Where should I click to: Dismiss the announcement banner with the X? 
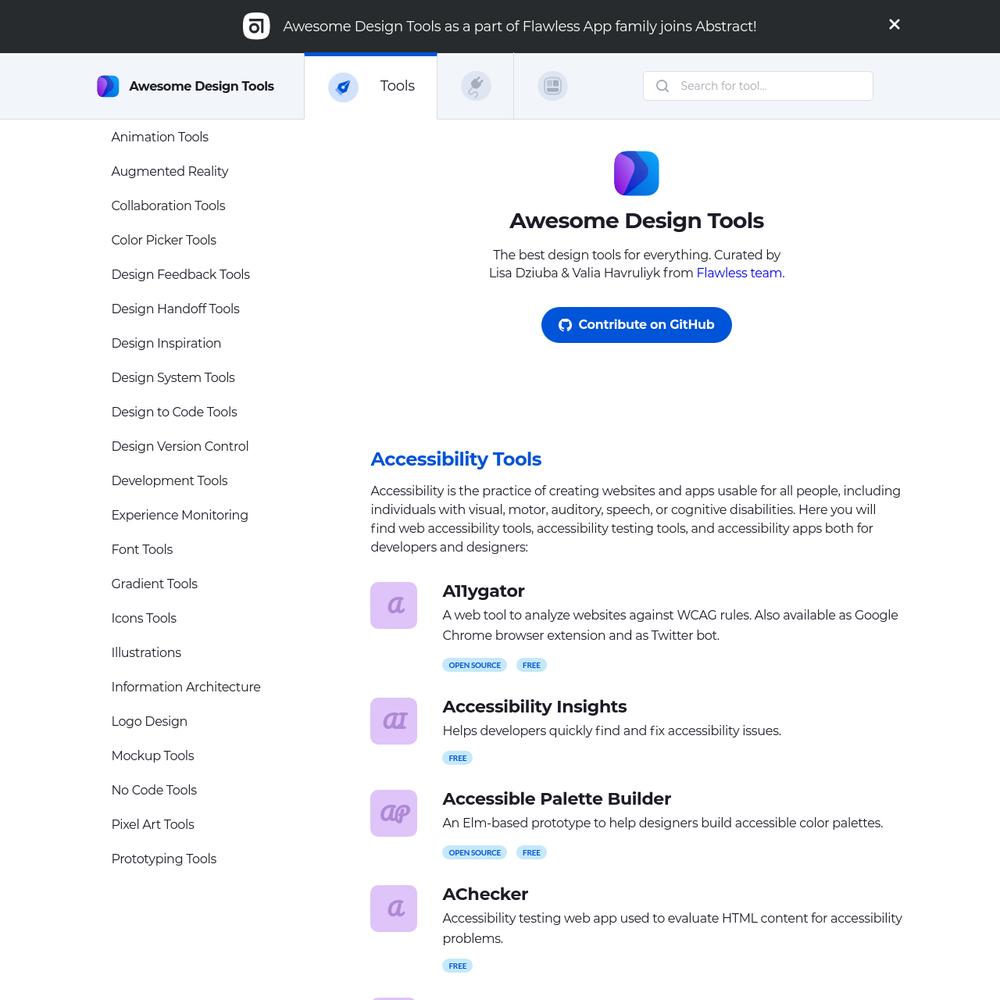click(894, 24)
